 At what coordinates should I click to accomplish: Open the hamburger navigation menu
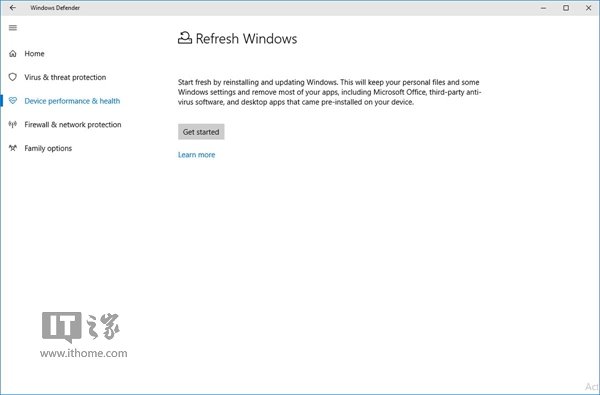(x=13, y=28)
